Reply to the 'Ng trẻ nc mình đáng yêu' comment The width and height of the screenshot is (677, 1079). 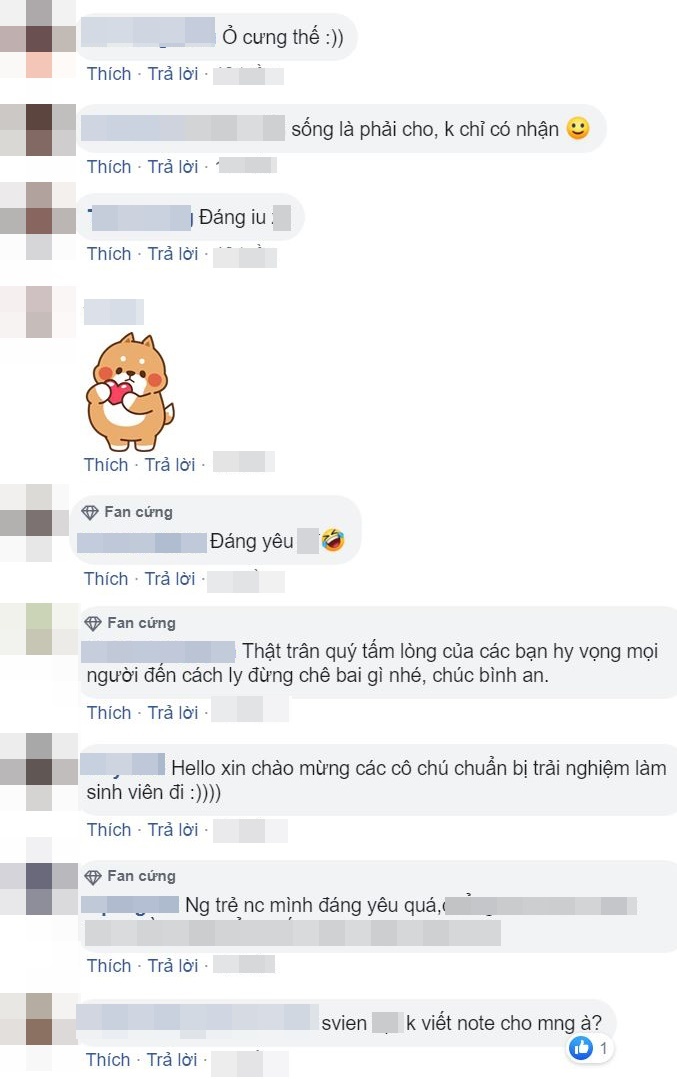click(x=173, y=965)
